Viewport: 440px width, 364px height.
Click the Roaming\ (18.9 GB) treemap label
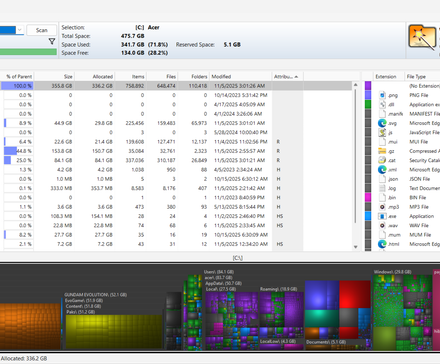pos(278,289)
